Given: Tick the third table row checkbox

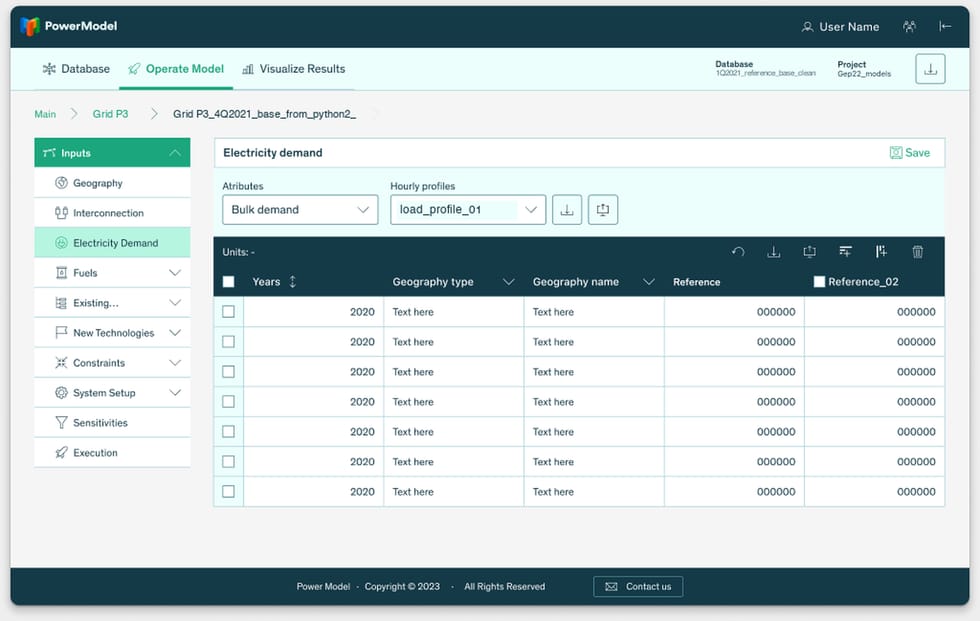Looking at the screenshot, I should [x=229, y=372].
